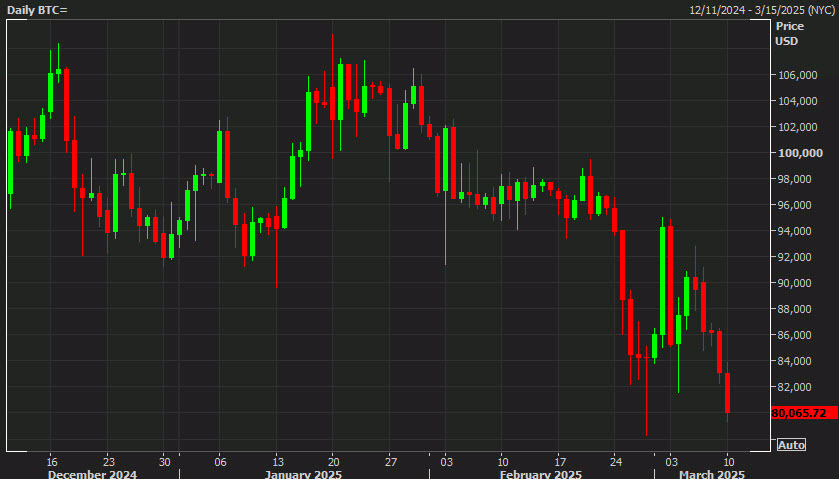
Task: Click the 30 date tick in December
Action: click(x=165, y=462)
